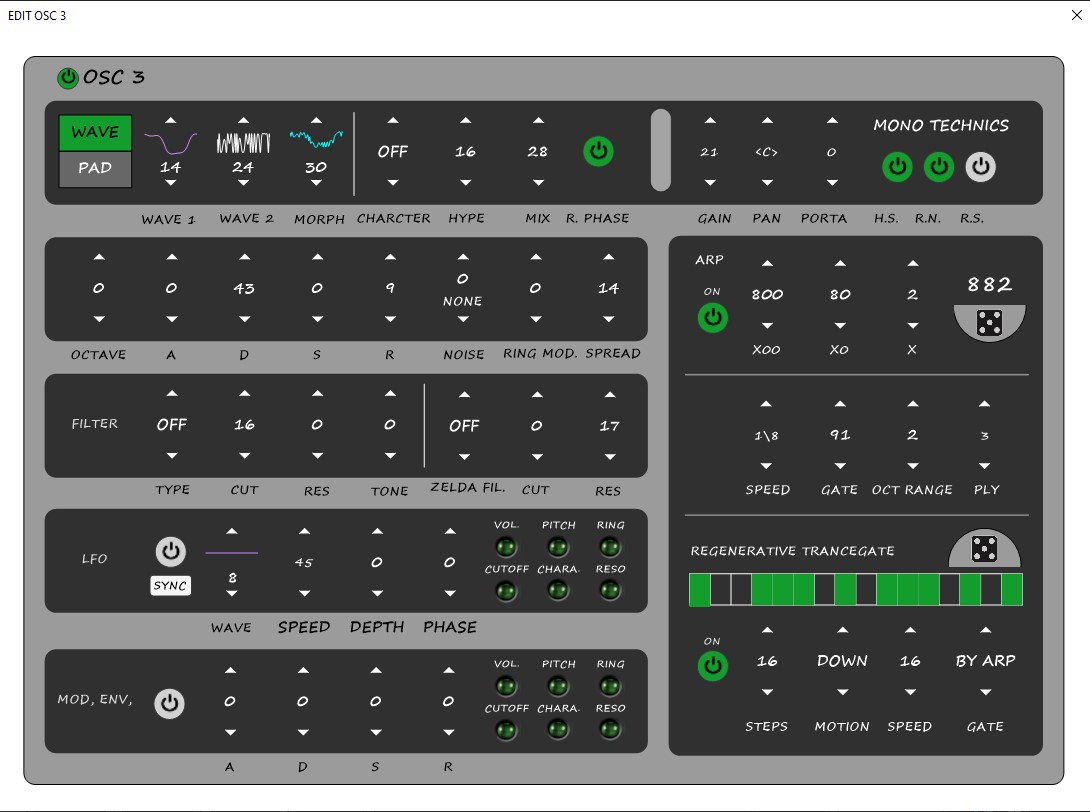Turn off the ARP ON switch
Image resolution: width=1090 pixels, height=812 pixels.
point(712,319)
